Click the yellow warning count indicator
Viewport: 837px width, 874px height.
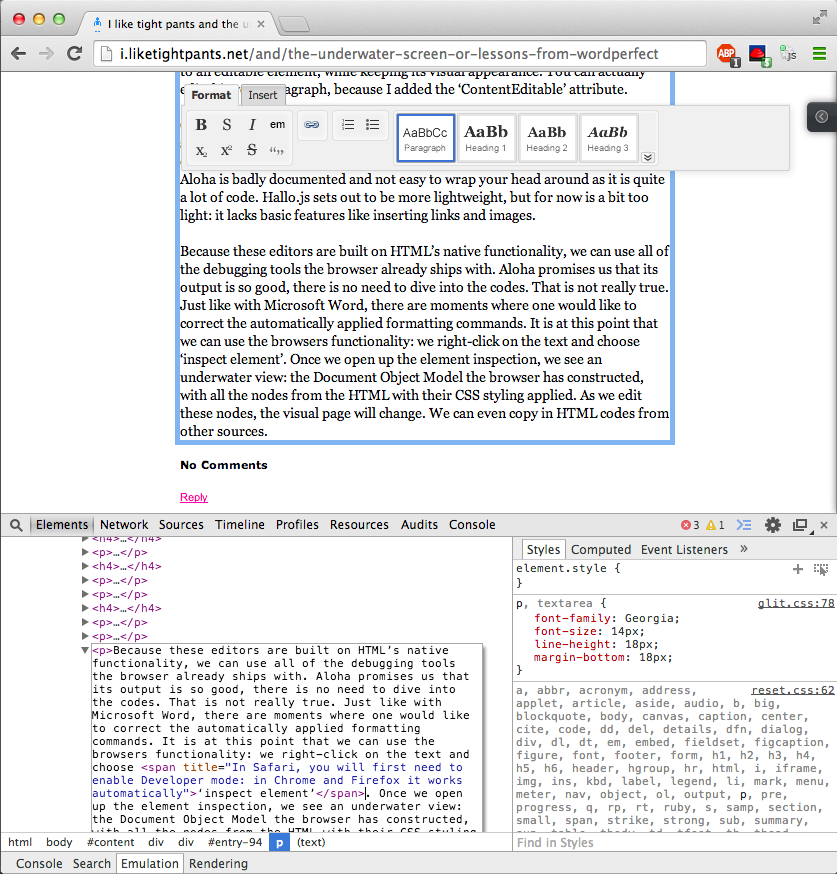pyautogui.click(x=715, y=525)
